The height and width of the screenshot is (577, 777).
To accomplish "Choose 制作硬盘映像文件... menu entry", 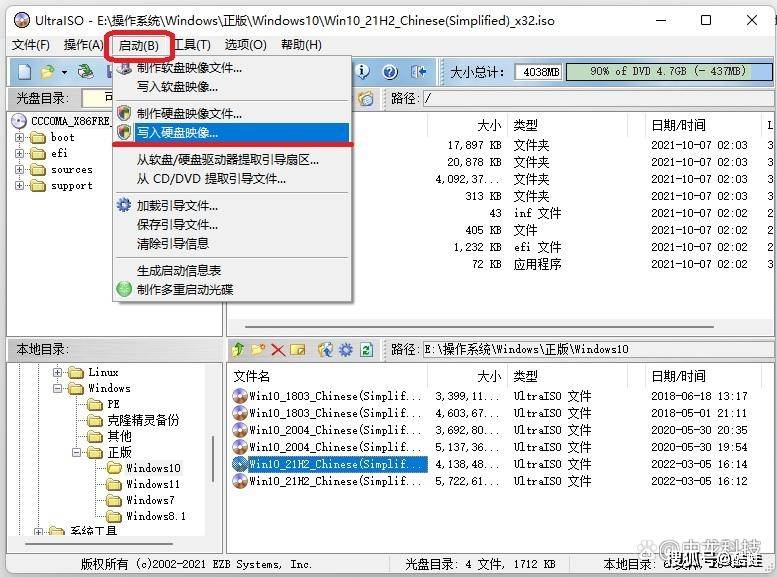I will click(x=232, y=114).
